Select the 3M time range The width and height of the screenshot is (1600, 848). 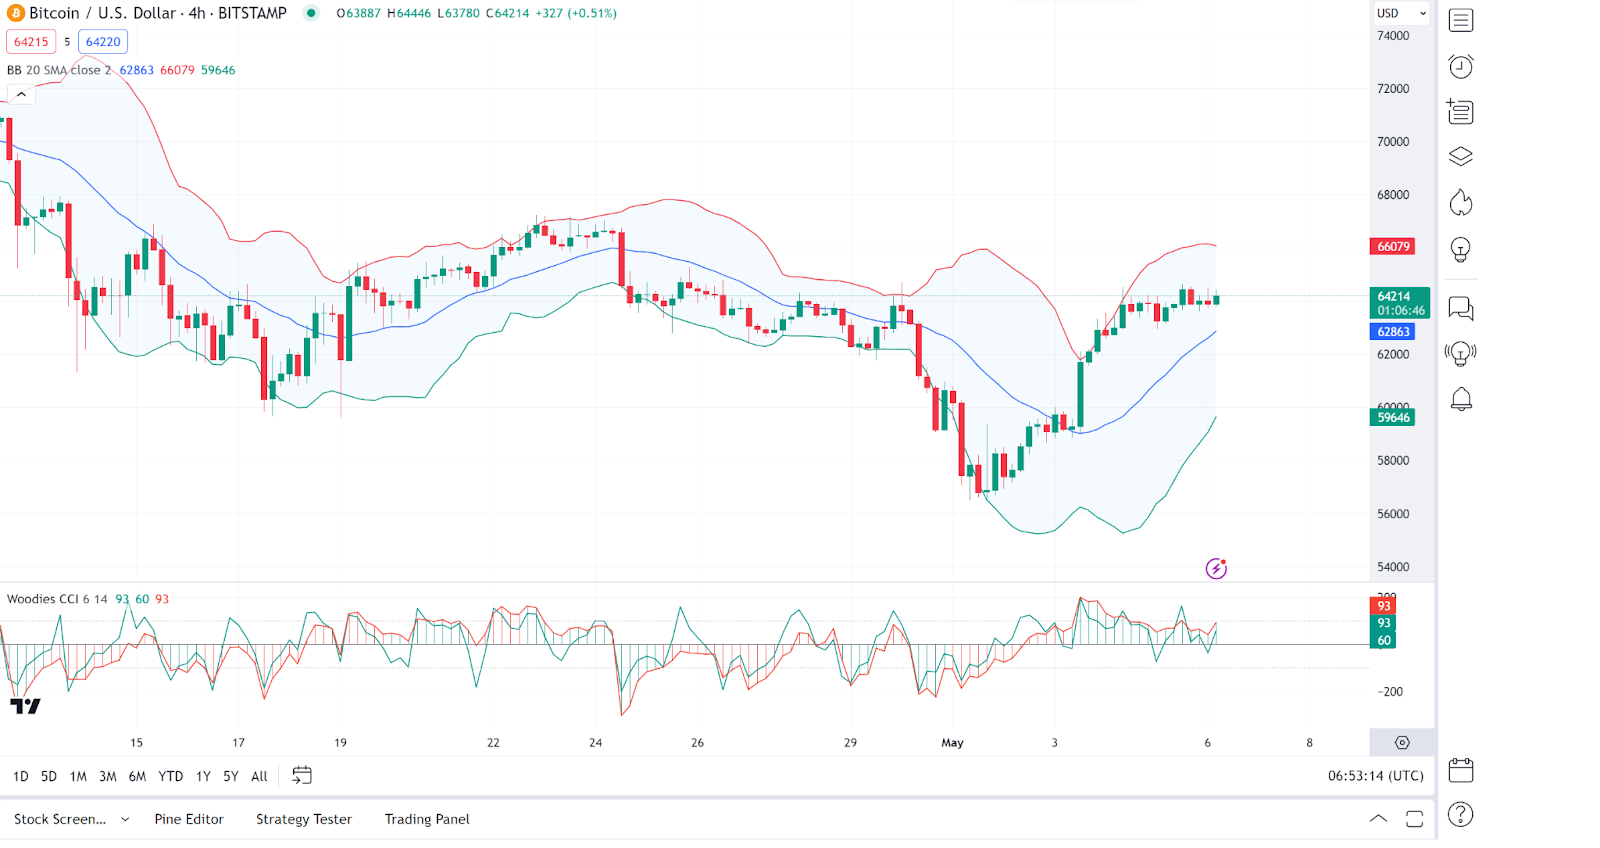point(108,776)
